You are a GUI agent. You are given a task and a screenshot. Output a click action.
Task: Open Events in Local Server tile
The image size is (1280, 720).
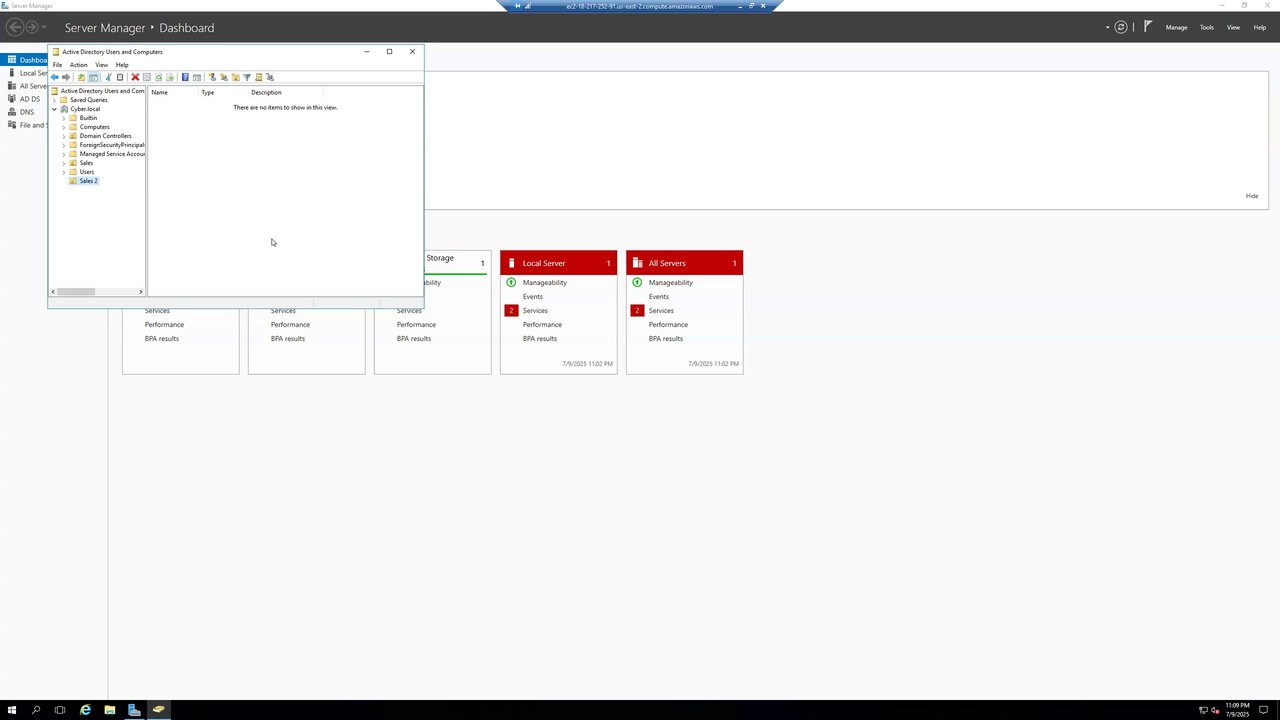coord(533,297)
